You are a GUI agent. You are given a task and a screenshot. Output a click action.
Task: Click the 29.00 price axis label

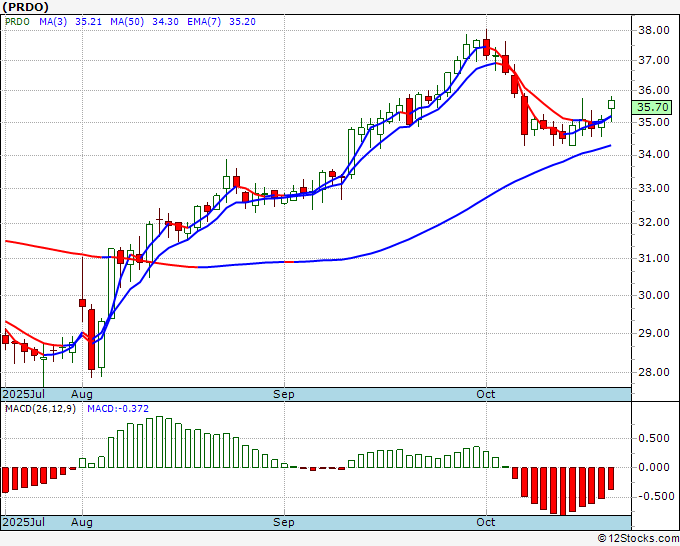pos(654,333)
